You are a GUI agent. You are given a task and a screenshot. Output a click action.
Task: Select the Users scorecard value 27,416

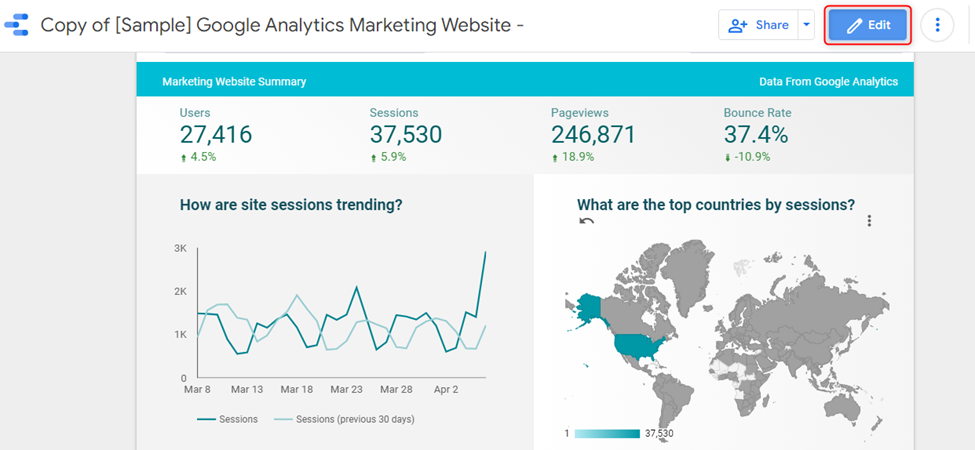tap(216, 134)
